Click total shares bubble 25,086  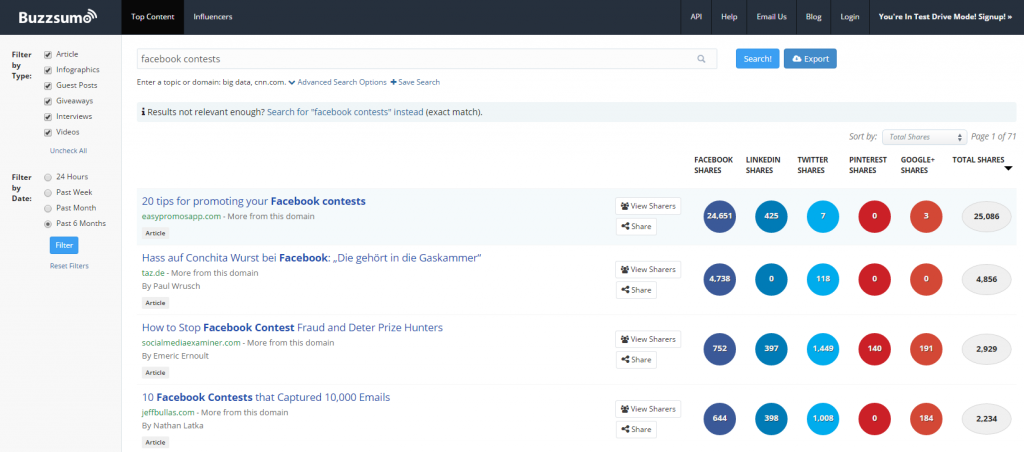click(x=987, y=217)
